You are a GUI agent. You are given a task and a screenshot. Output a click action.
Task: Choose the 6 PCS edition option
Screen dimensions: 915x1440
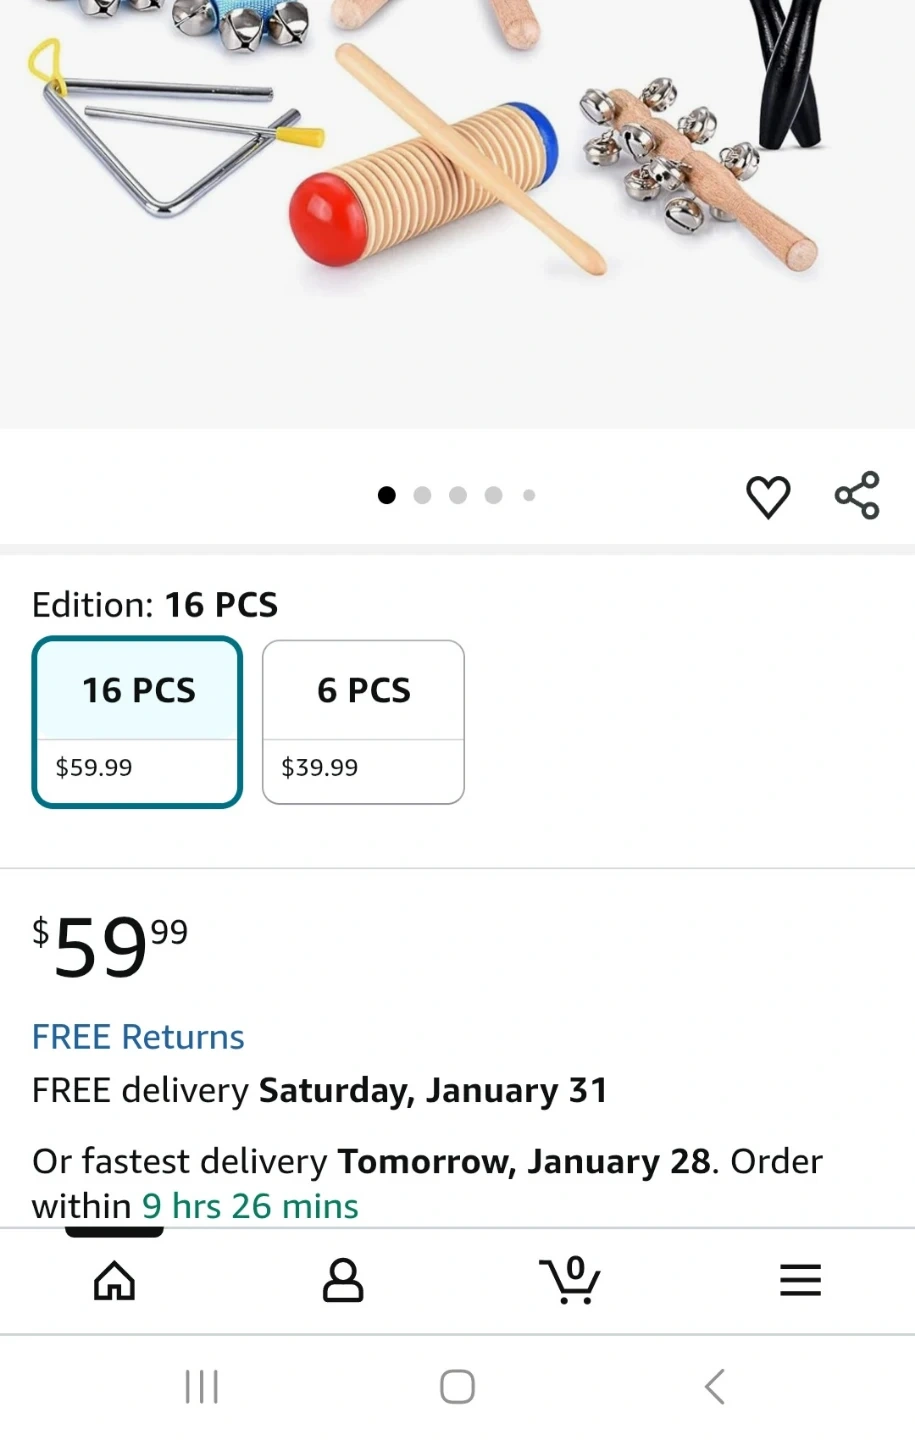pos(363,721)
